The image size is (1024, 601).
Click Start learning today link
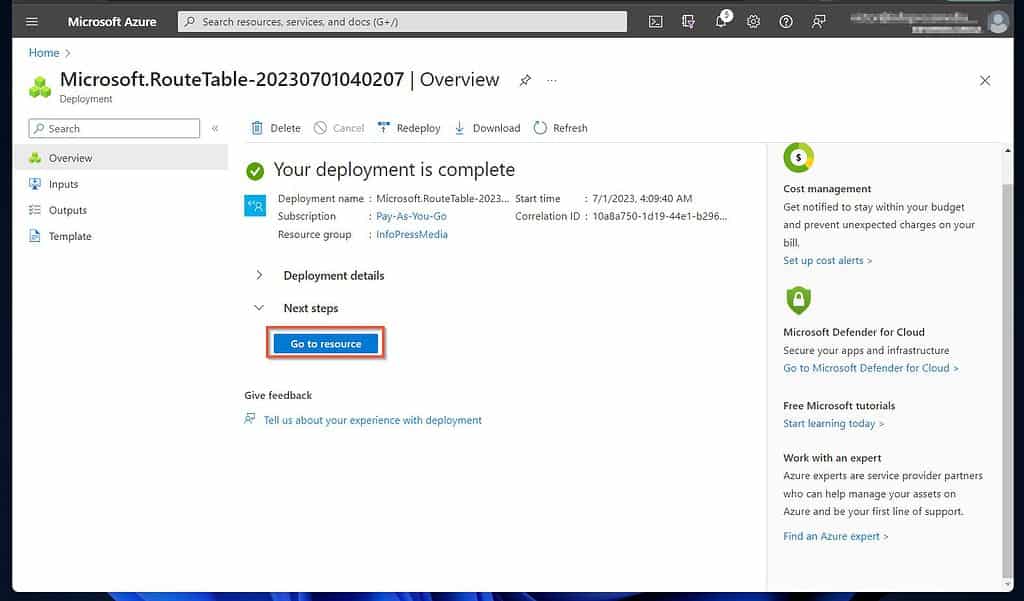834,423
